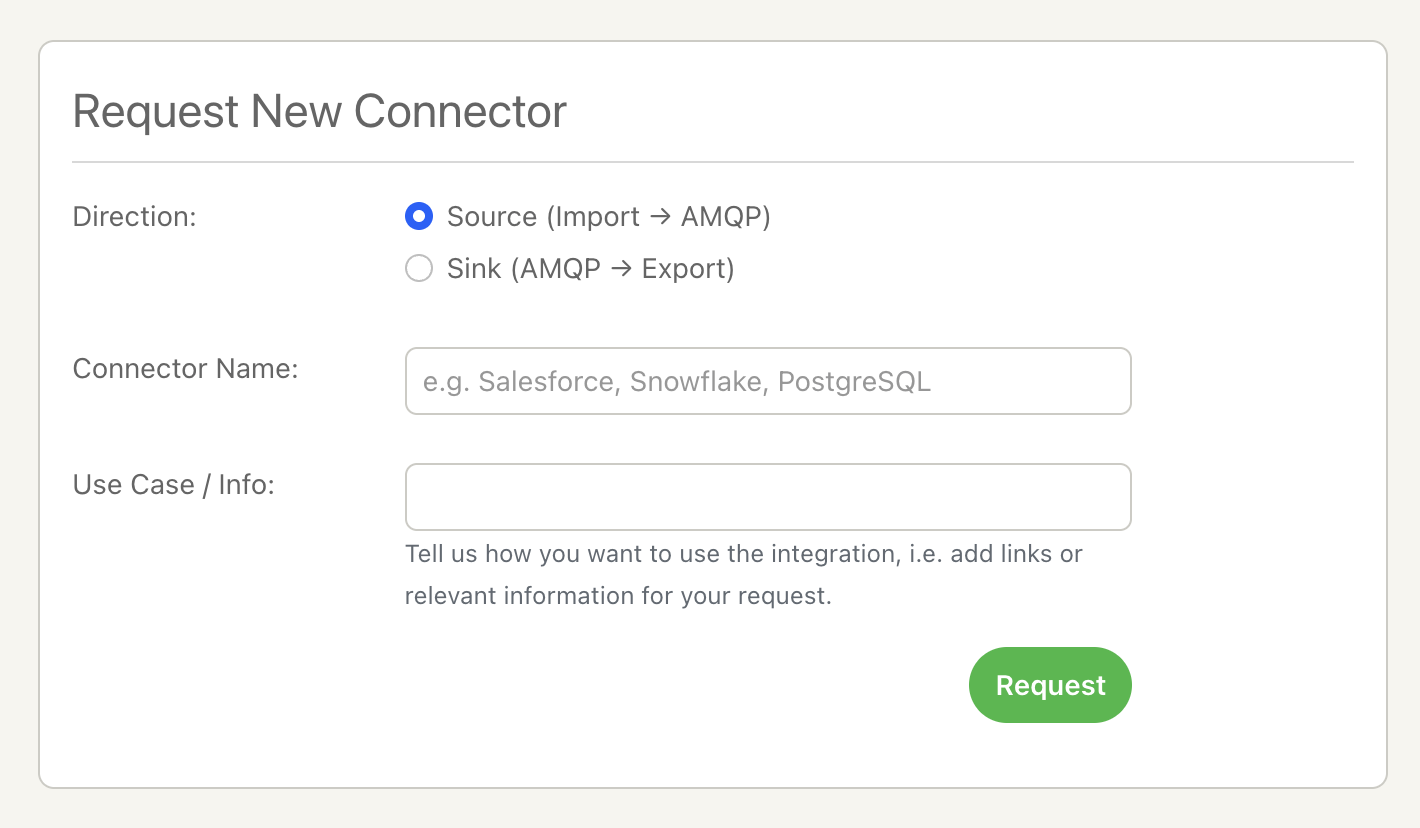
Task: Select the Sink (AMQP → Export) radio button
Action: (x=419, y=269)
